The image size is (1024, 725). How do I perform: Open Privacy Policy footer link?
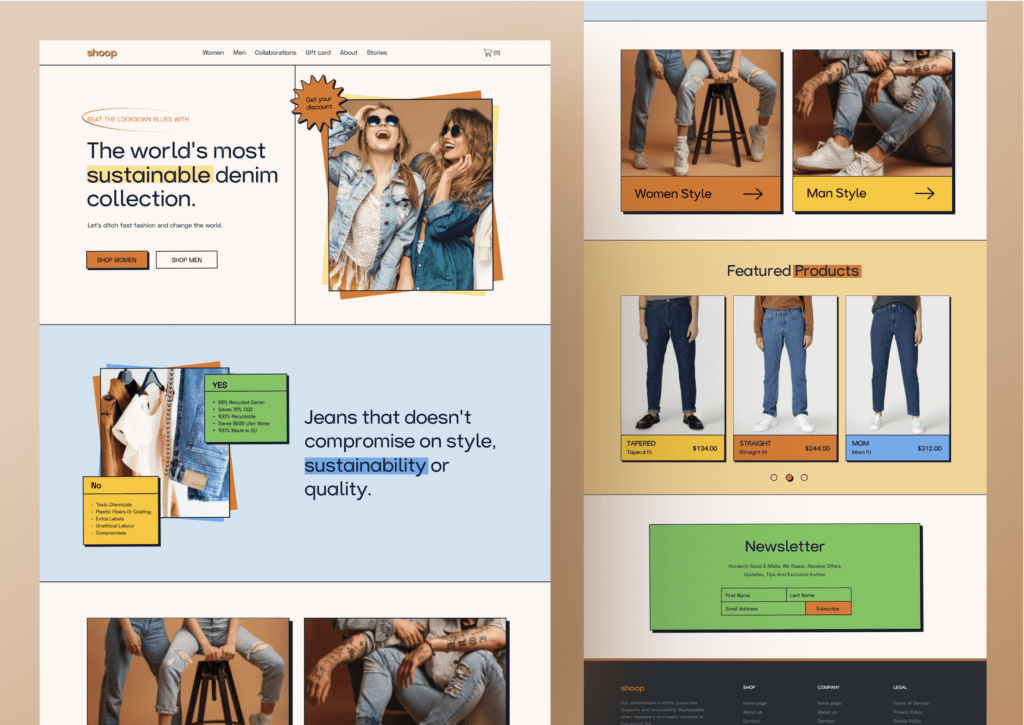click(907, 713)
